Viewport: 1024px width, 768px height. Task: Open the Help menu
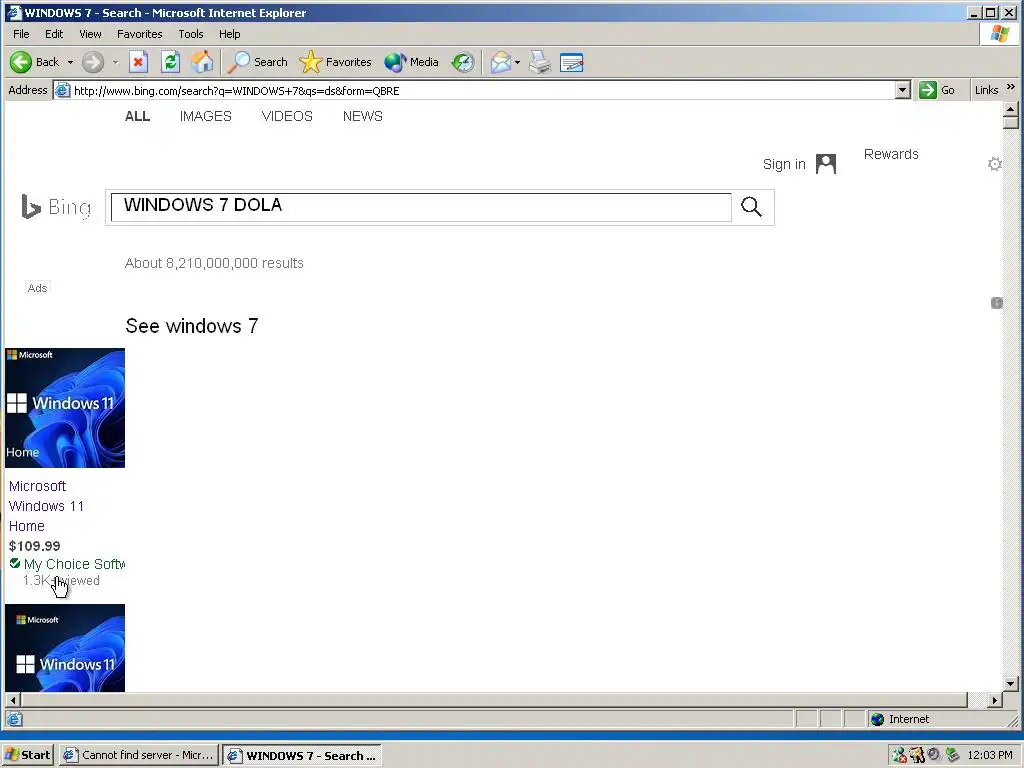(229, 34)
